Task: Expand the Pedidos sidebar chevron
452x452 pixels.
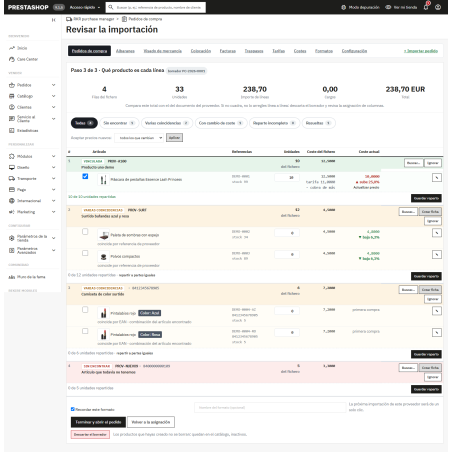Action: pos(54,85)
